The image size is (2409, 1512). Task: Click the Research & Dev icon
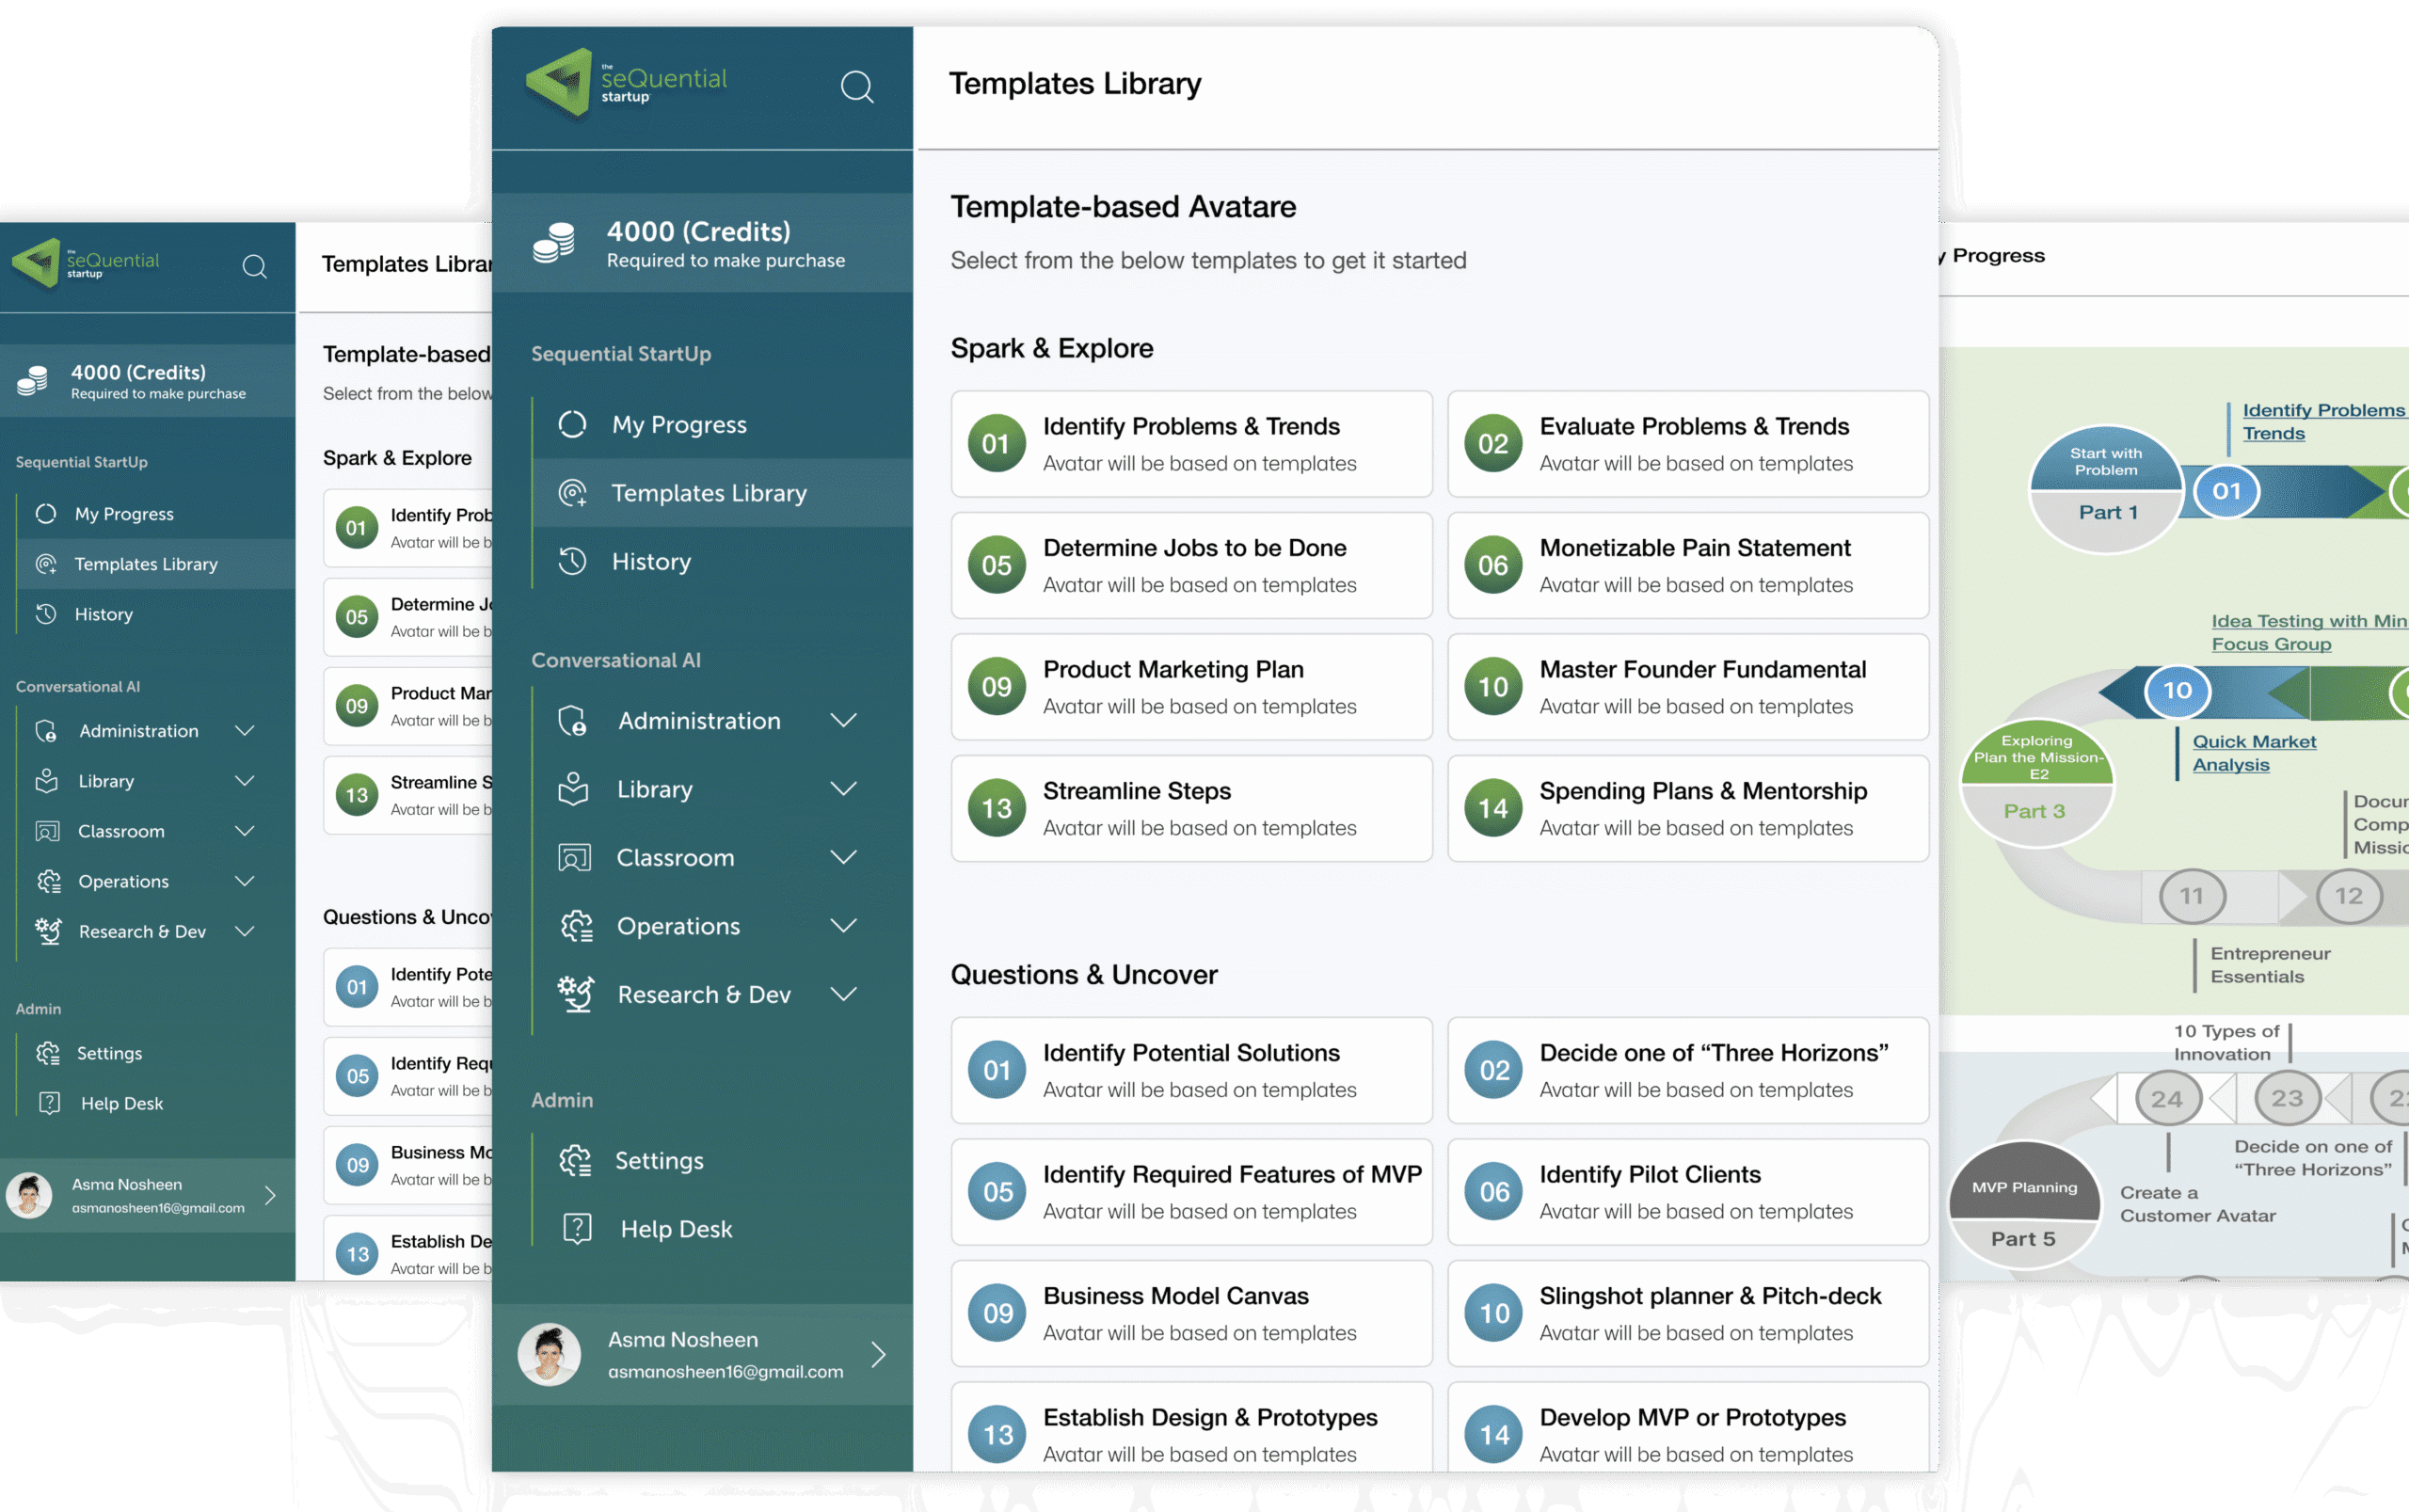click(x=576, y=994)
